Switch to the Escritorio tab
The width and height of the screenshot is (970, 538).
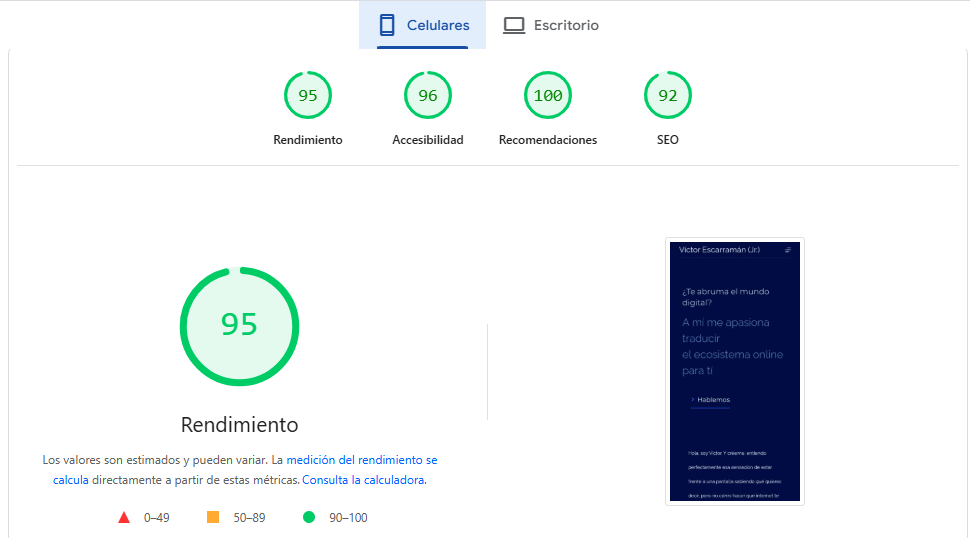coord(551,25)
